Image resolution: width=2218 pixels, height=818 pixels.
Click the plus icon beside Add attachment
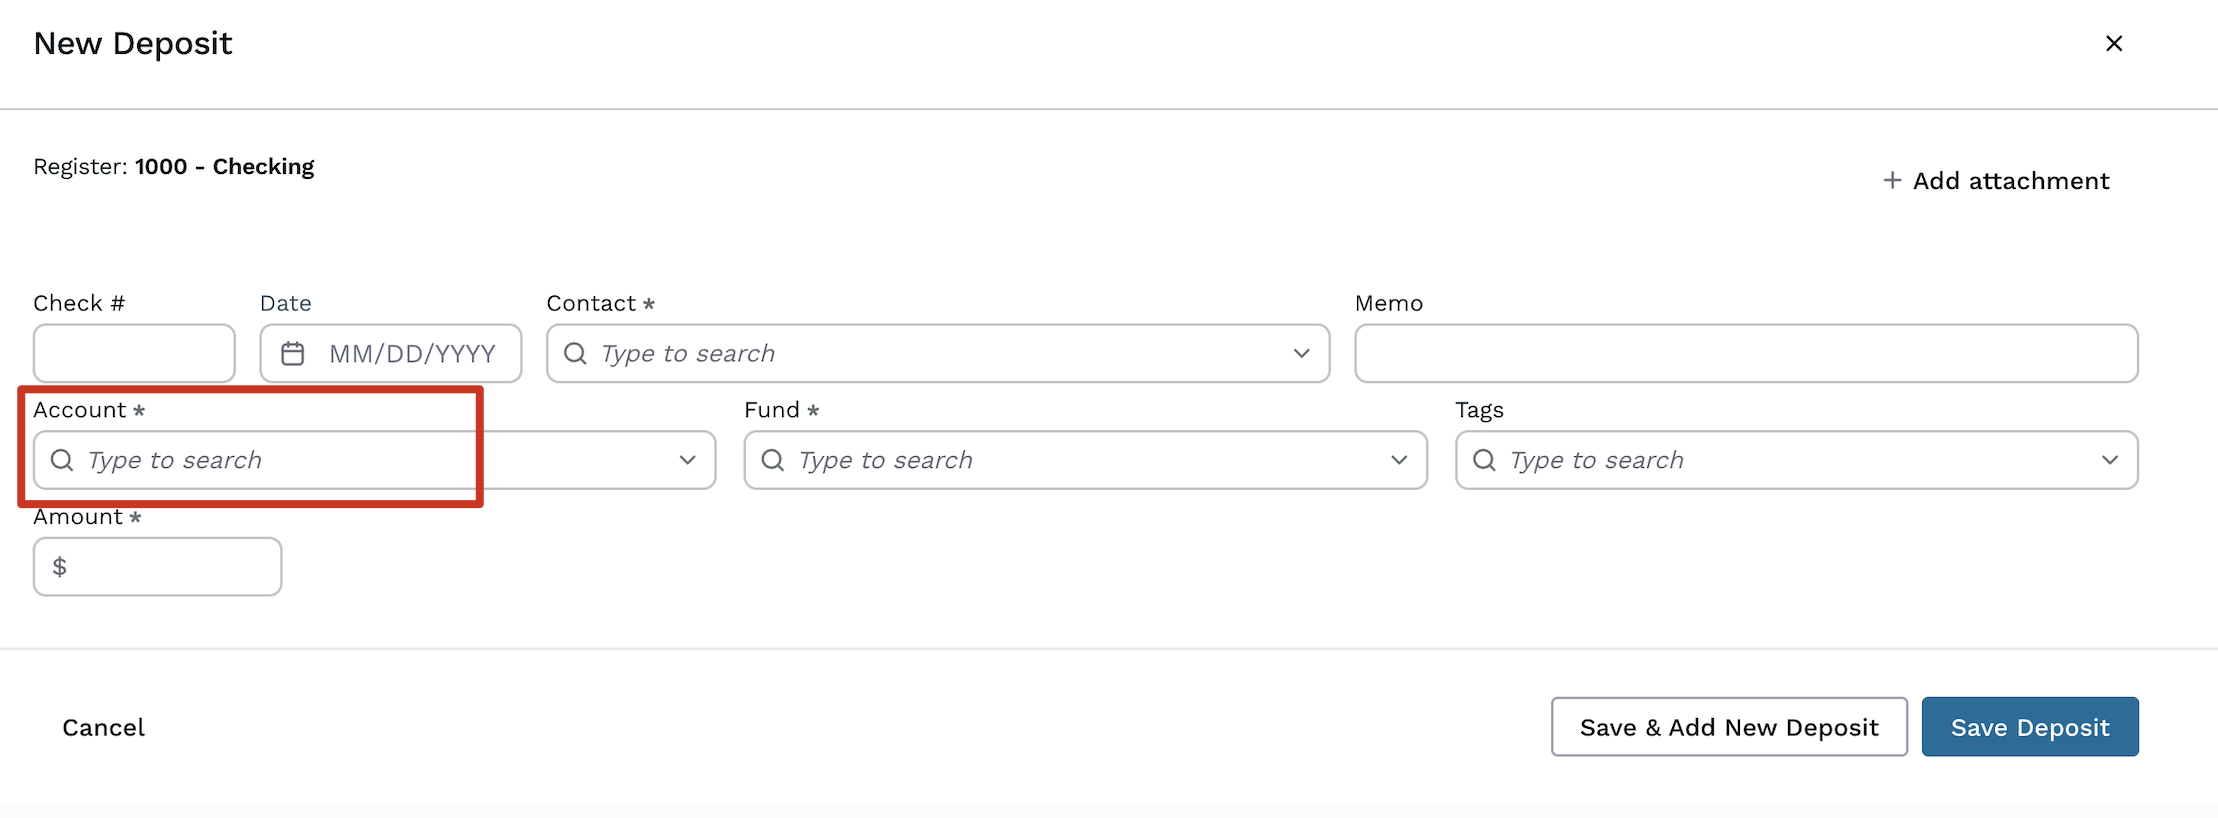pos(1891,181)
